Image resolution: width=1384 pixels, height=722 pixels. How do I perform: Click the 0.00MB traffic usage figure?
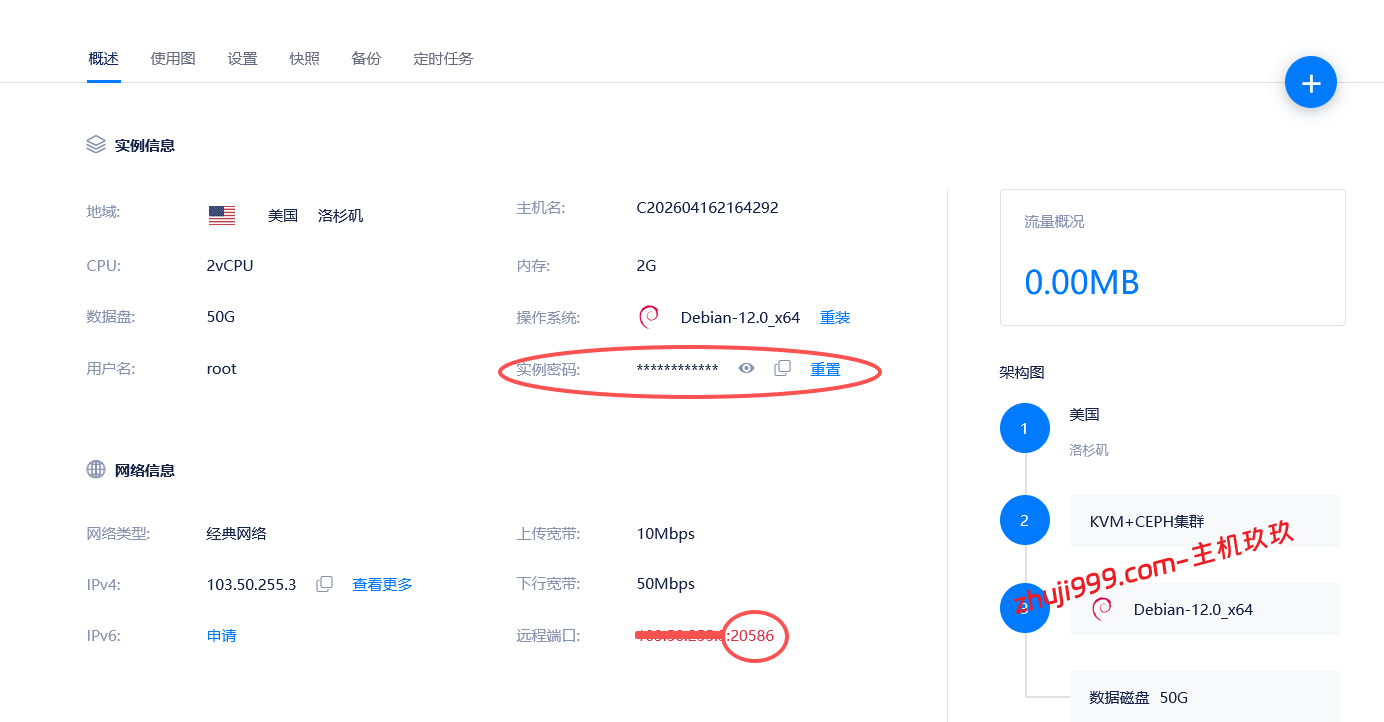pyautogui.click(x=1083, y=282)
